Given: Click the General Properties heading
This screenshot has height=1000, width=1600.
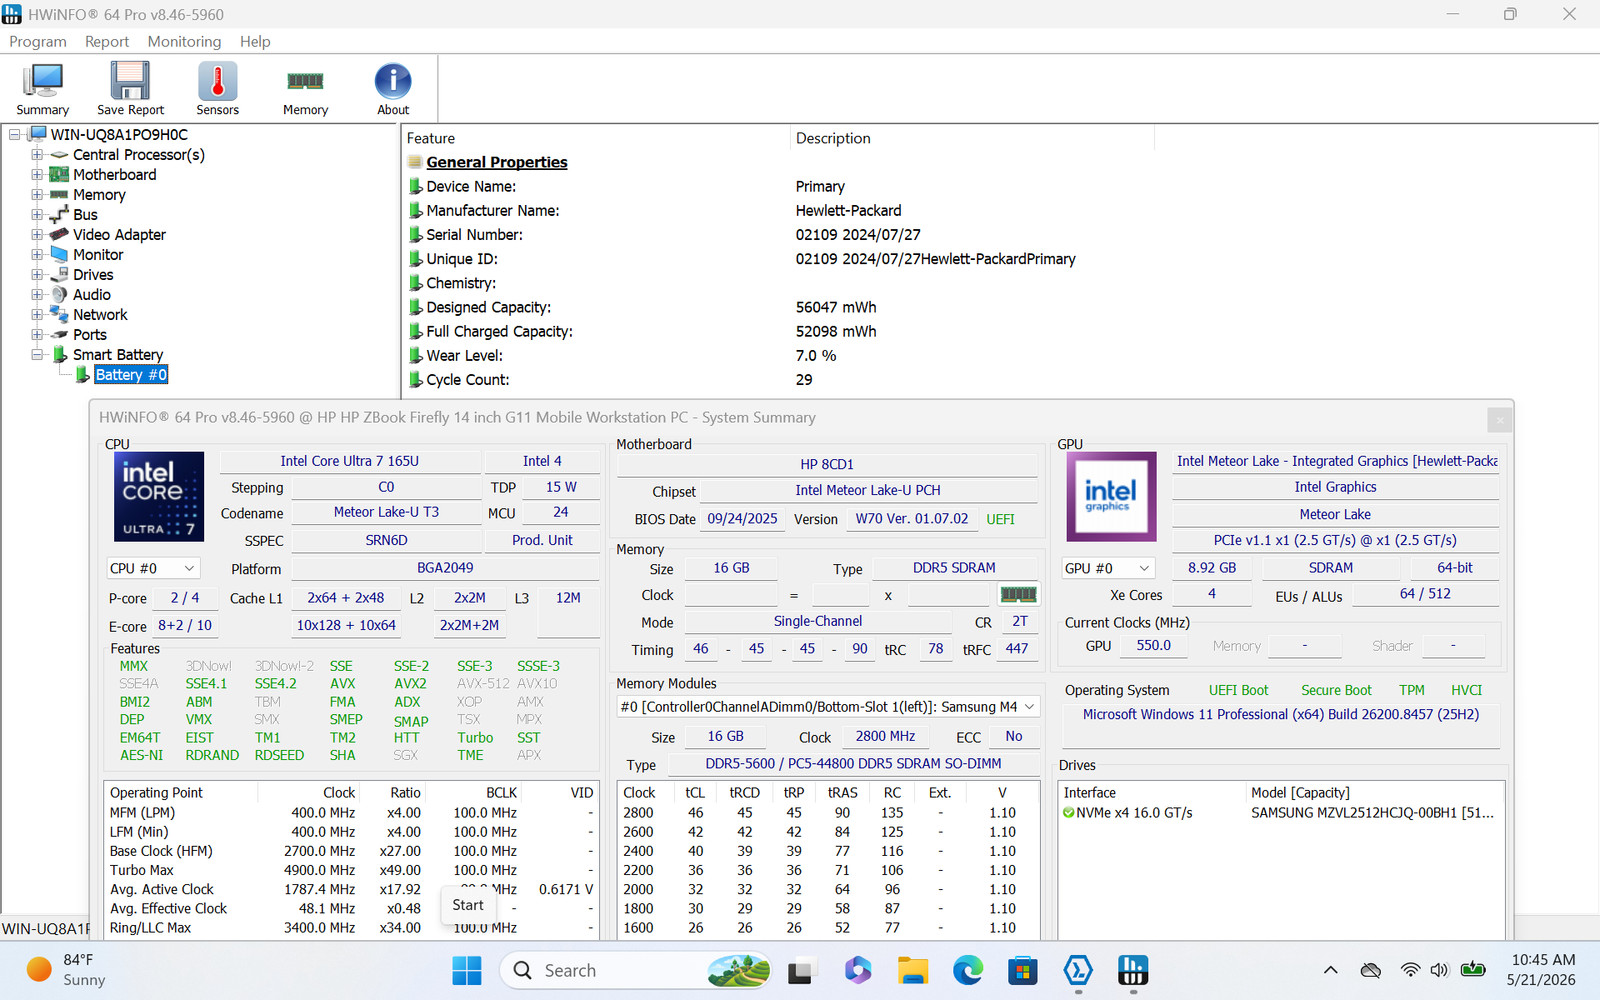Looking at the screenshot, I should 497,162.
